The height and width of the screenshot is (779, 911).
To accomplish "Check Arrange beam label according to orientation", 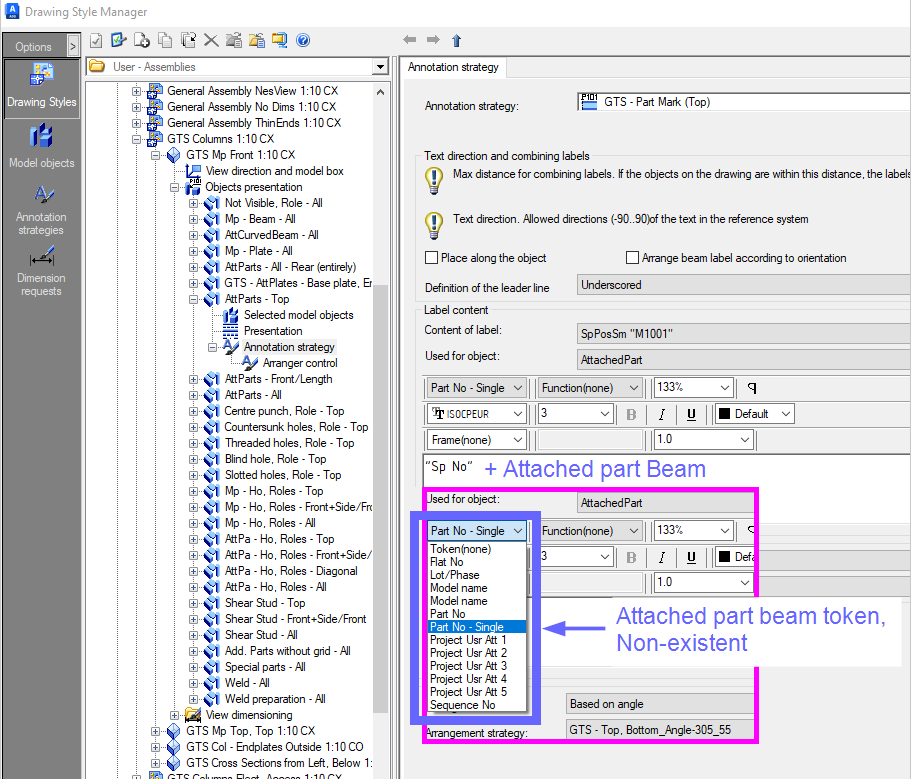I will [x=631, y=257].
